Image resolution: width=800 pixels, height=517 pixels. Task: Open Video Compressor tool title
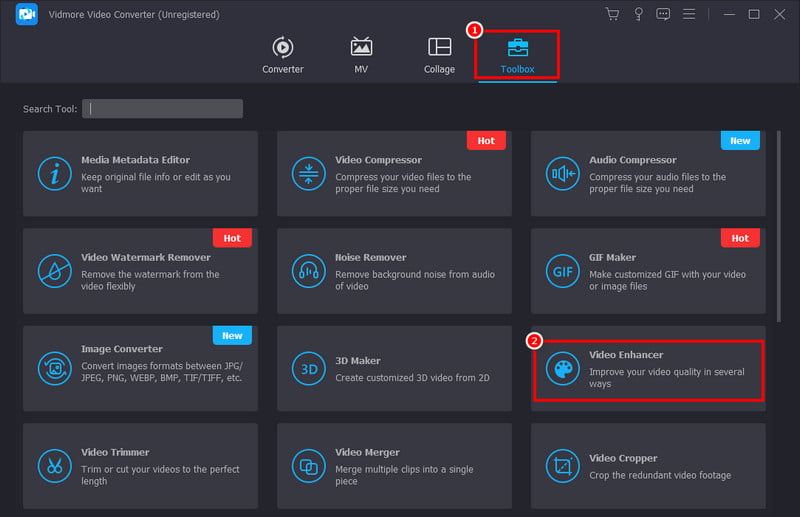(379, 160)
